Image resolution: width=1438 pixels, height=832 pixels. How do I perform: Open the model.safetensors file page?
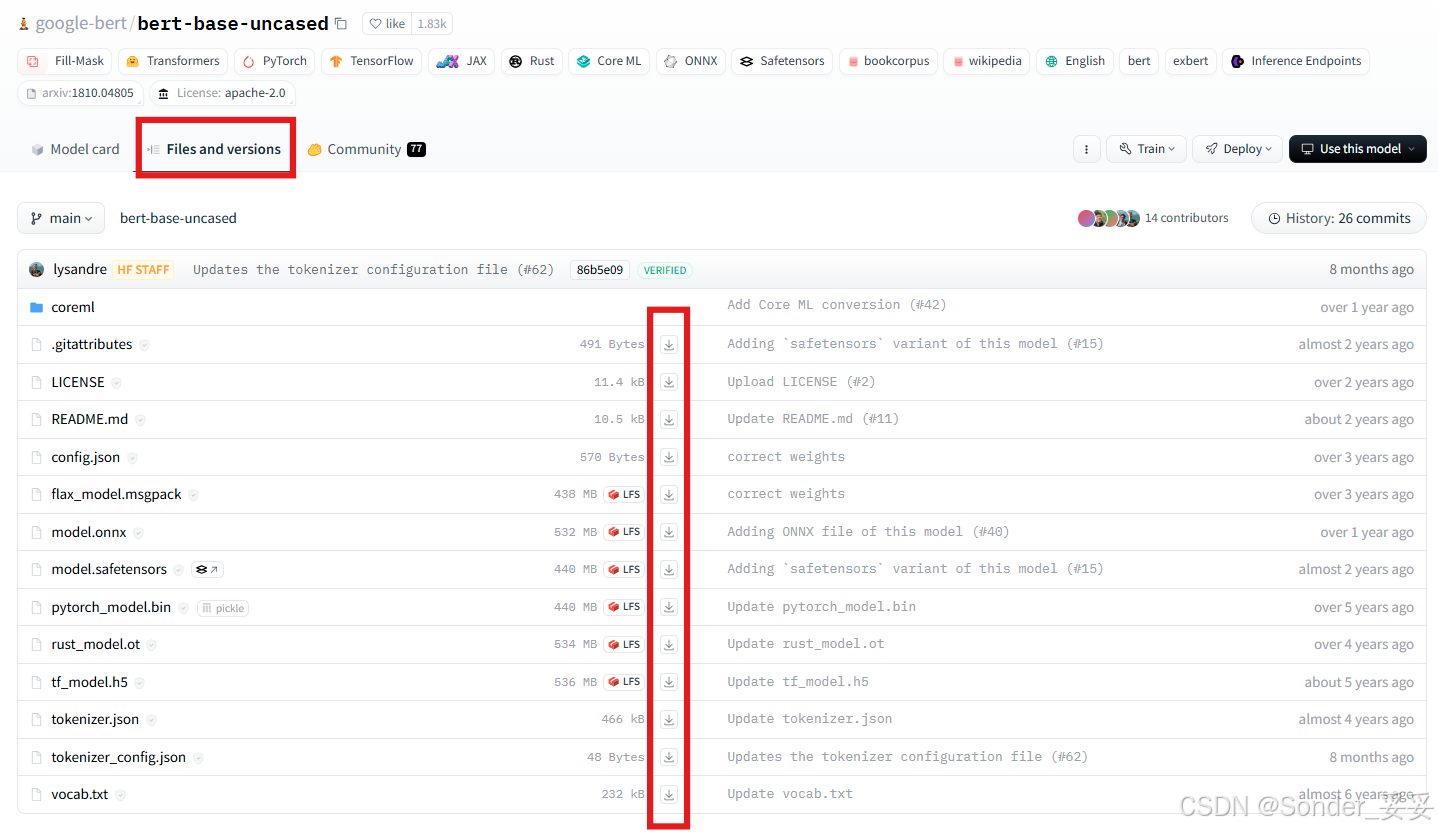tap(109, 569)
